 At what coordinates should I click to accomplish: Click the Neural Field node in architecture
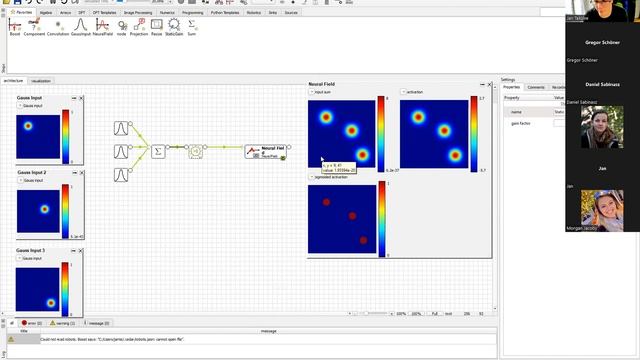tap(266, 152)
